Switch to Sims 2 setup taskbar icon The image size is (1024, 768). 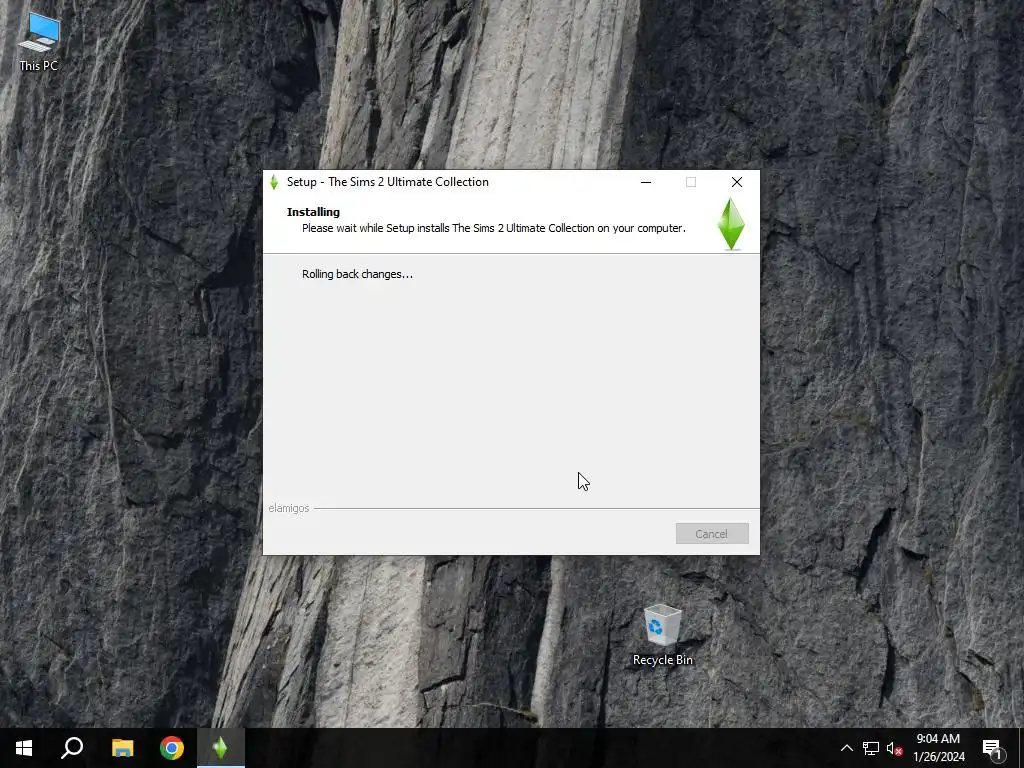click(x=221, y=748)
